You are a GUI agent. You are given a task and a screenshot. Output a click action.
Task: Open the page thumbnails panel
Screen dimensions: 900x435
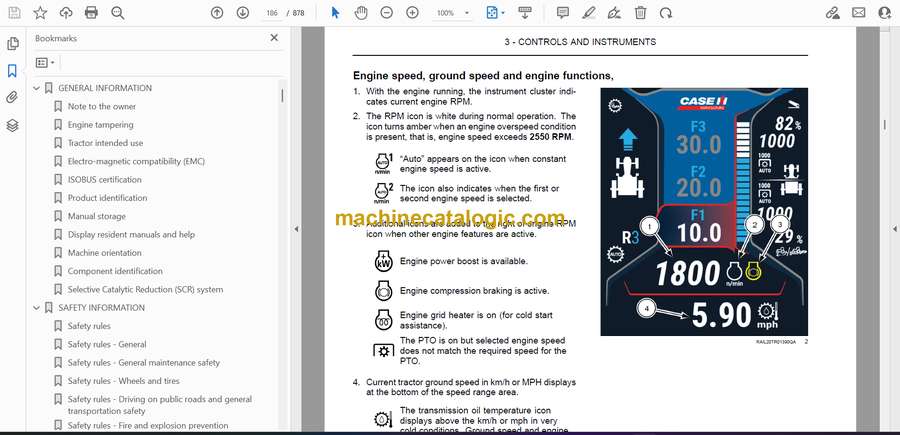13,44
